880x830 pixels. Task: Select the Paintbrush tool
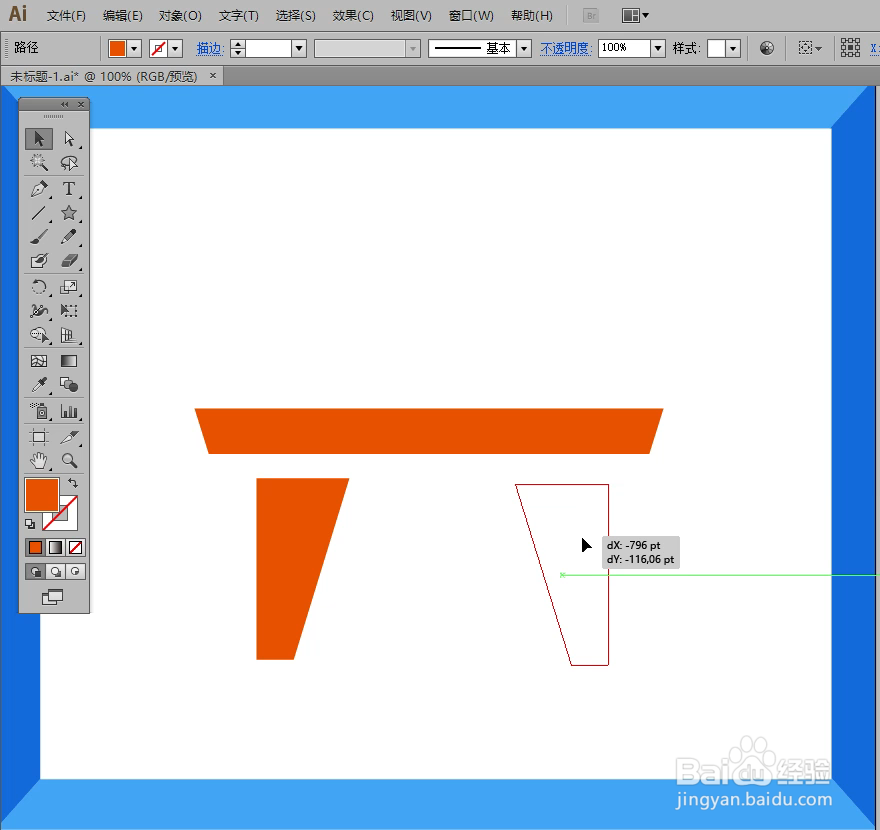pos(39,237)
